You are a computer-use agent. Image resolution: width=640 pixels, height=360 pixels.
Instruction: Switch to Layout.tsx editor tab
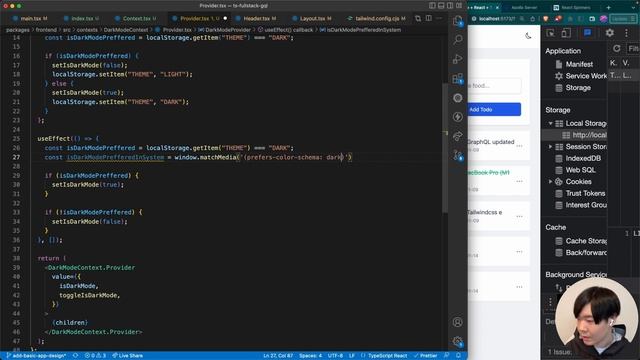(312, 18)
